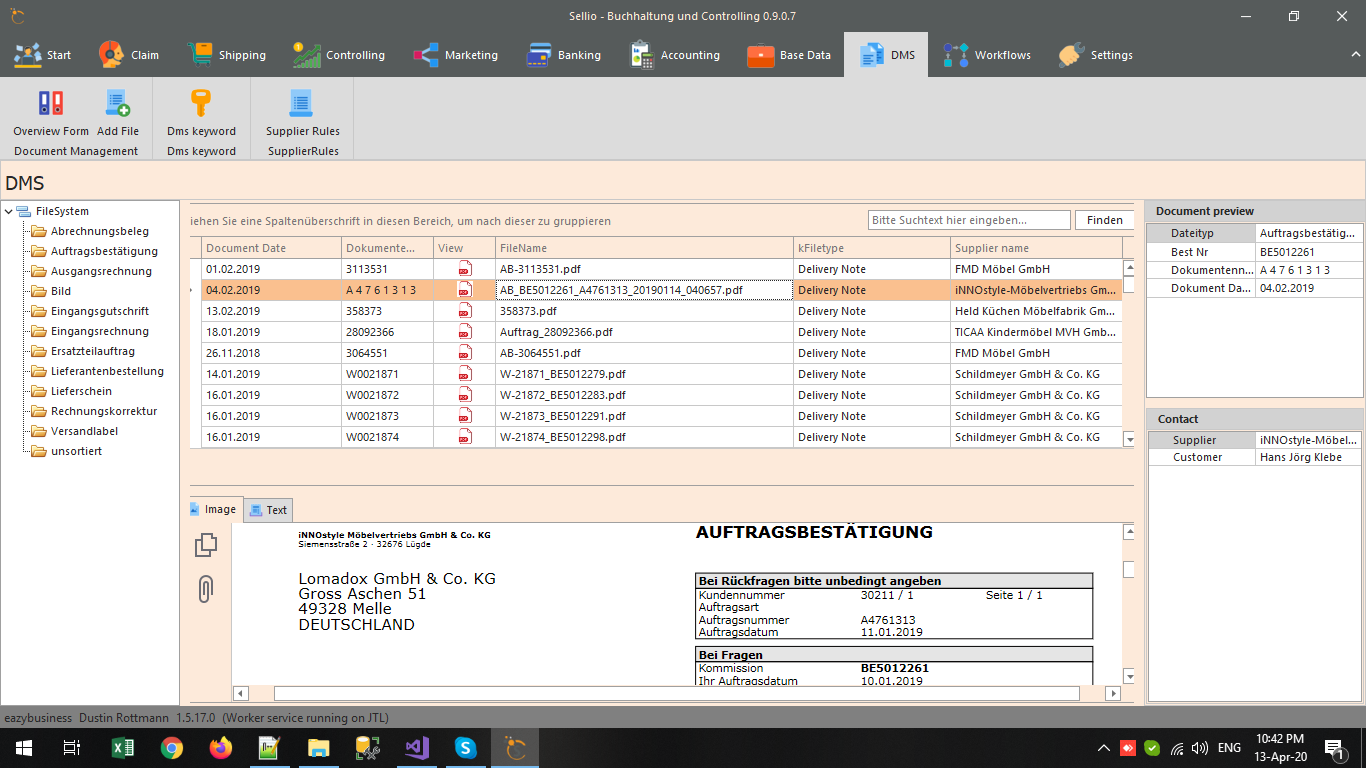
Task: Open Dms keyword key icon
Action: [x=201, y=104]
